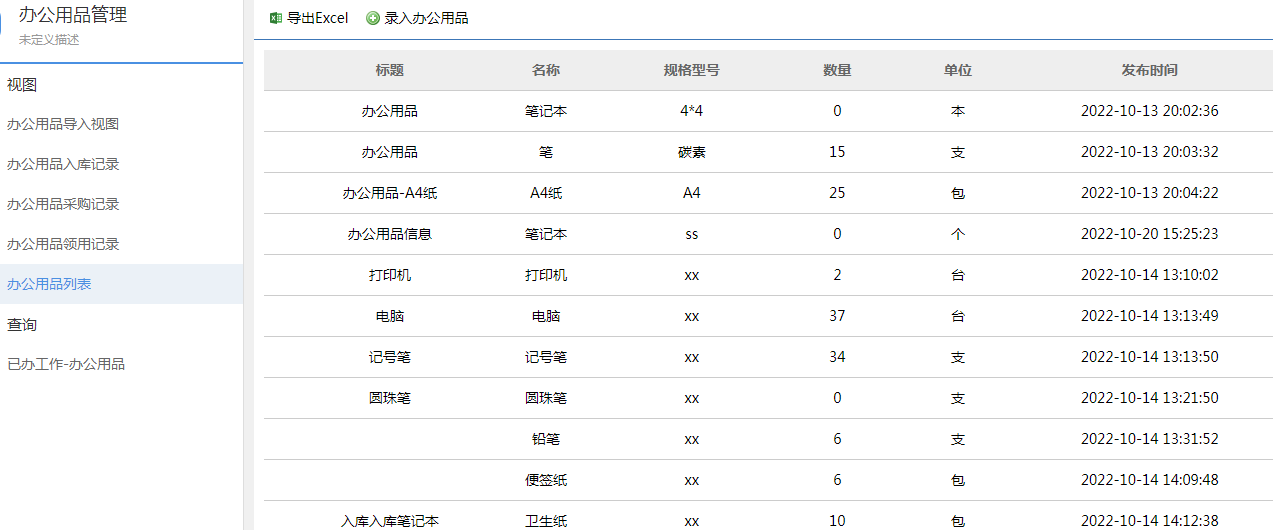Select 办公用品领用记录 sidebar item

pyautogui.click(x=63, y=244)
